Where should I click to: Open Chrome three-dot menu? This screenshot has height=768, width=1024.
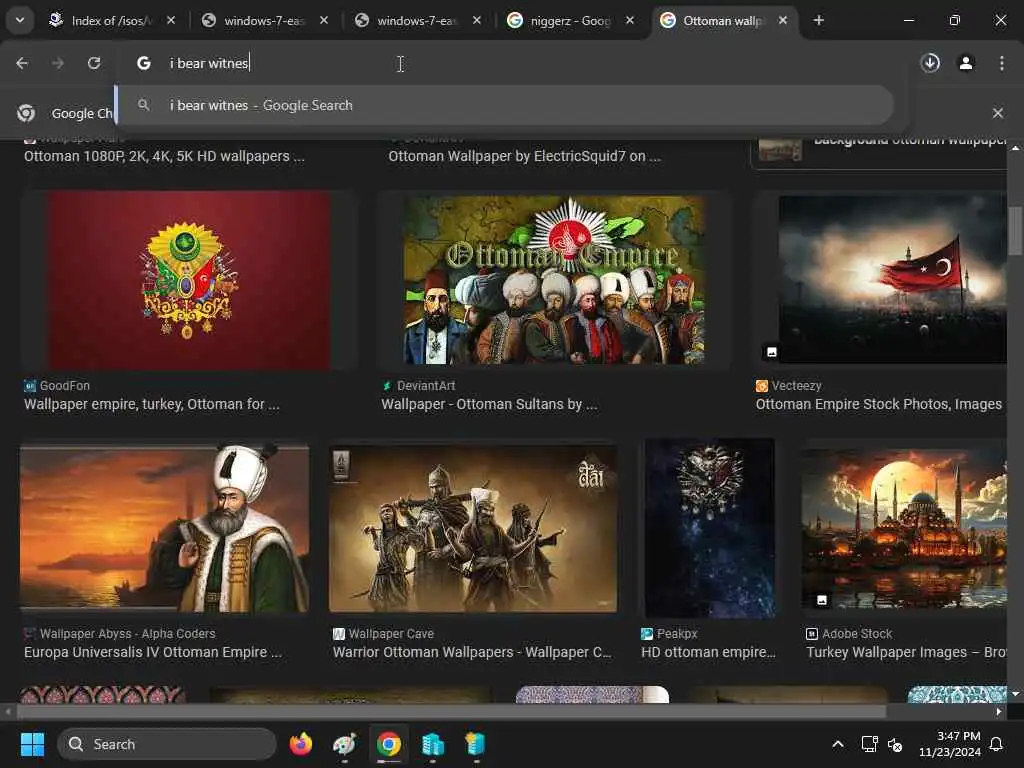pos(1002,63)
